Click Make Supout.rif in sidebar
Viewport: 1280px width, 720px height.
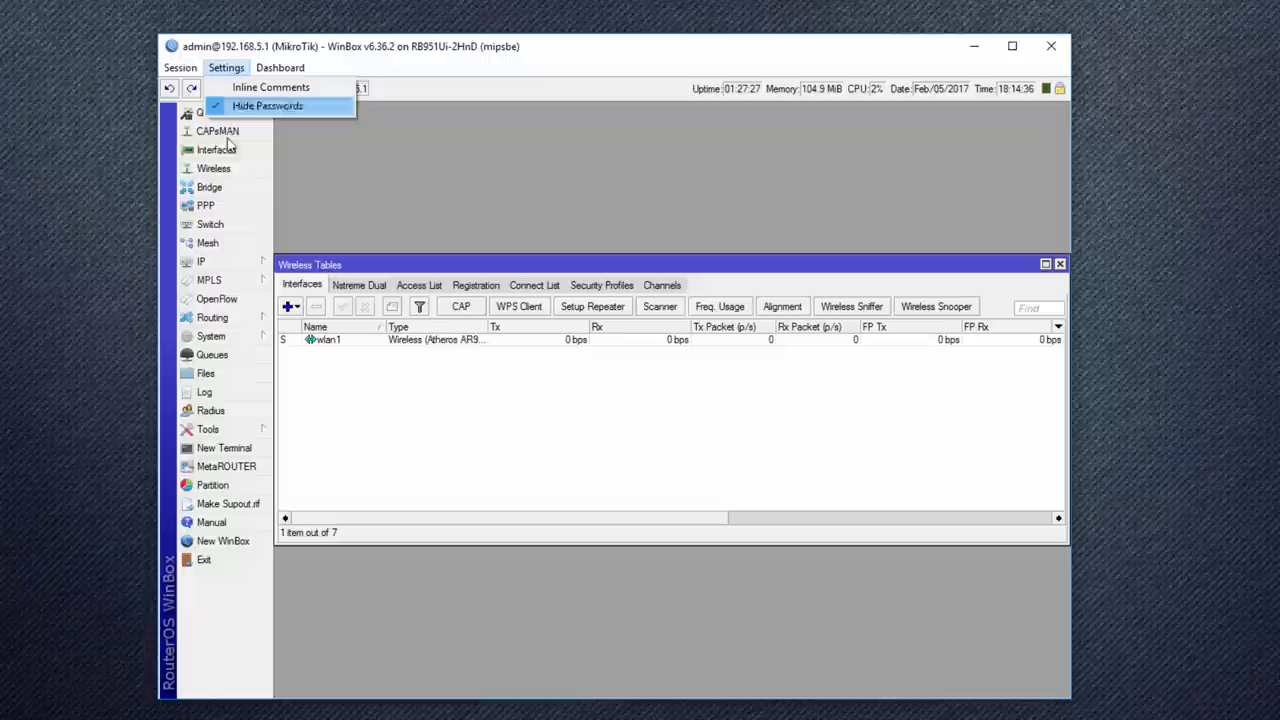[x=228, y=504]
